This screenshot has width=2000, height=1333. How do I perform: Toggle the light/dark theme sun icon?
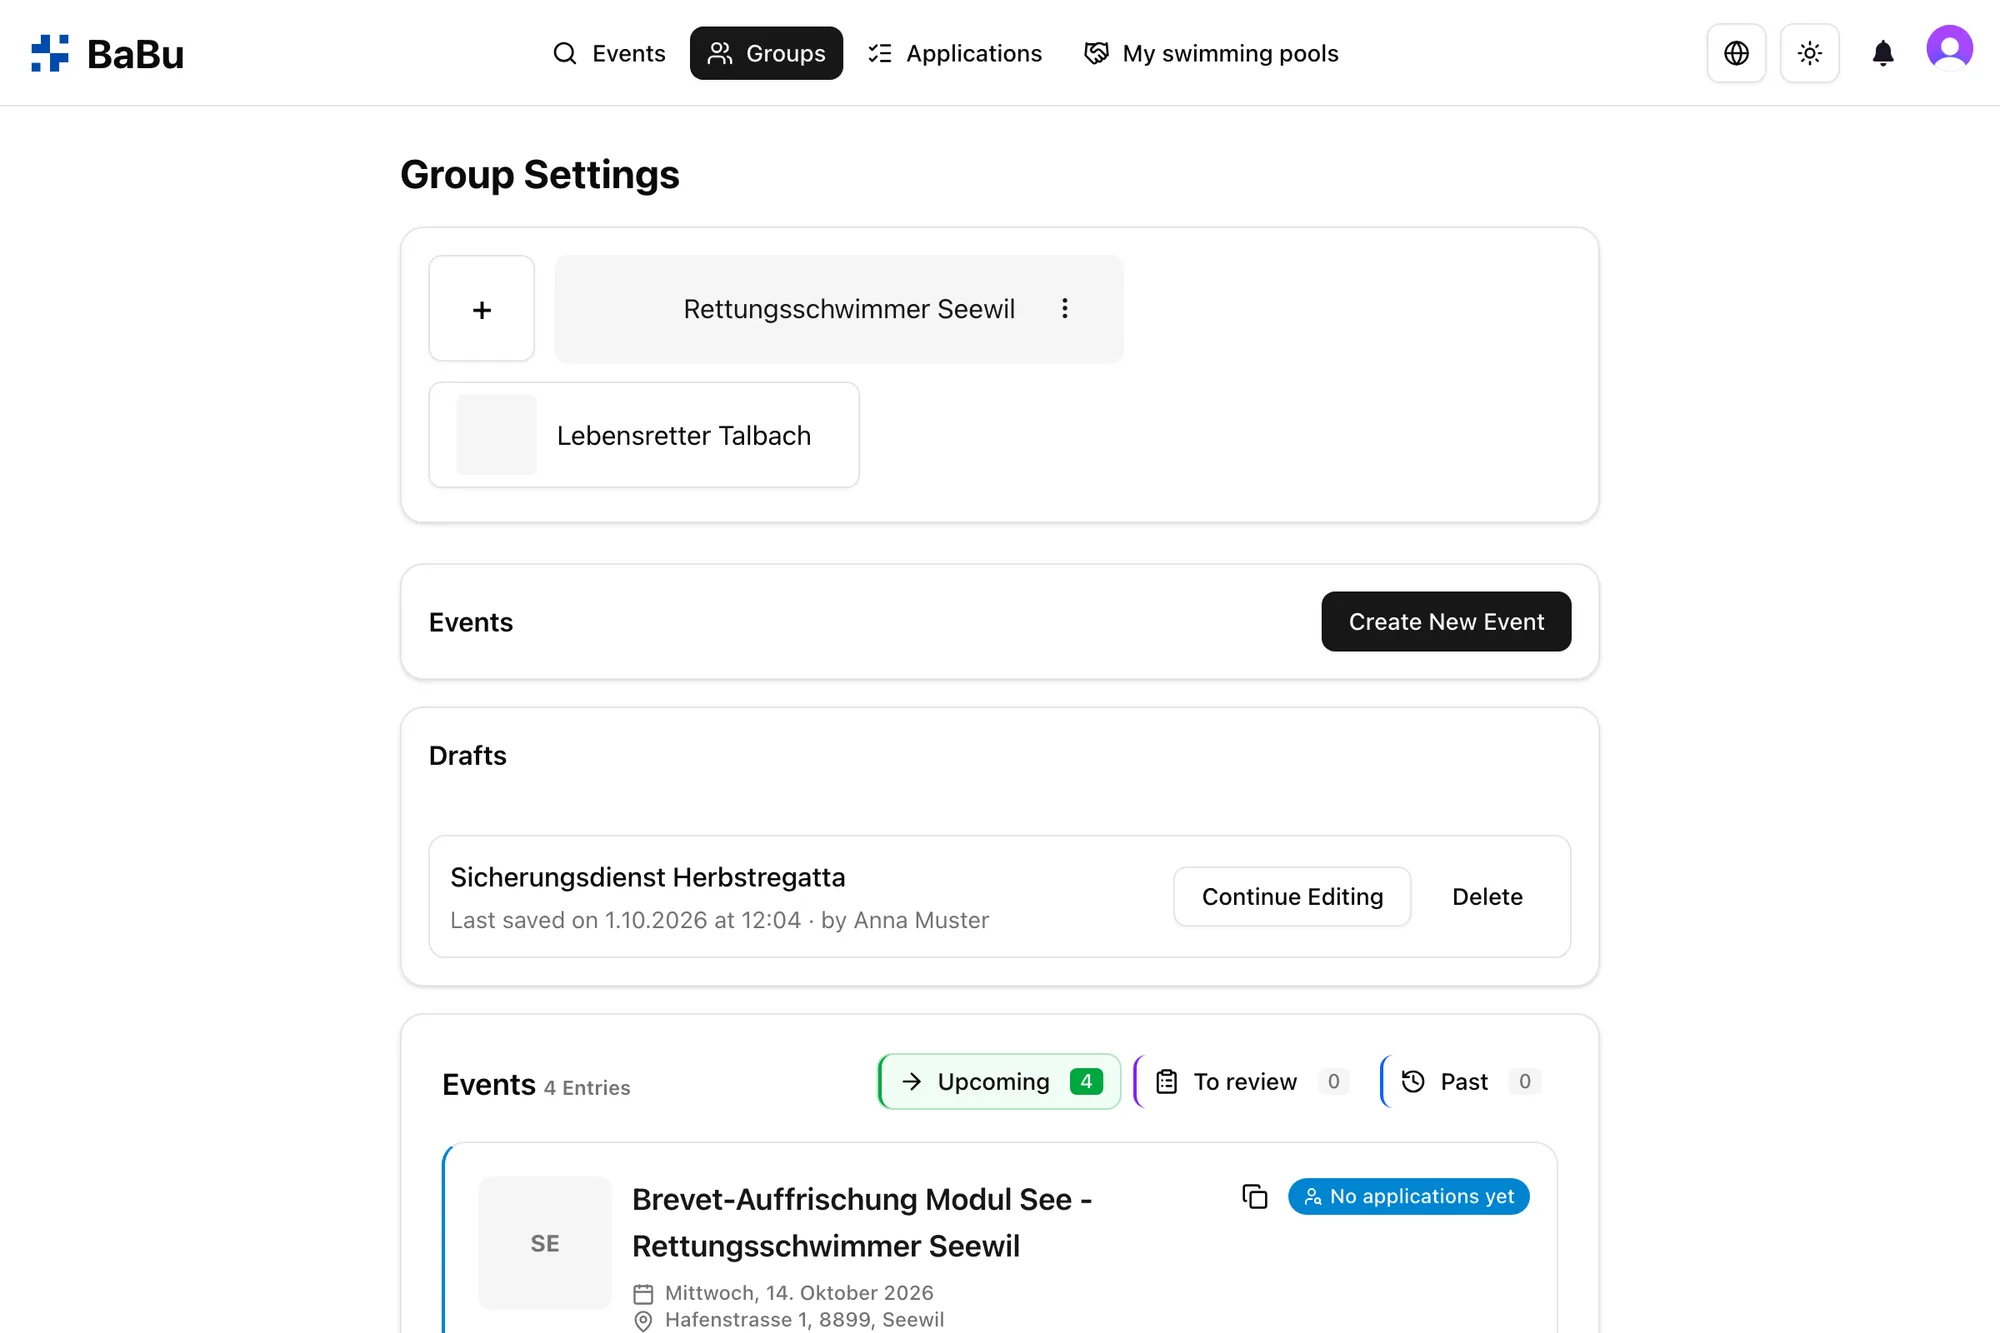pos(1809,53)
